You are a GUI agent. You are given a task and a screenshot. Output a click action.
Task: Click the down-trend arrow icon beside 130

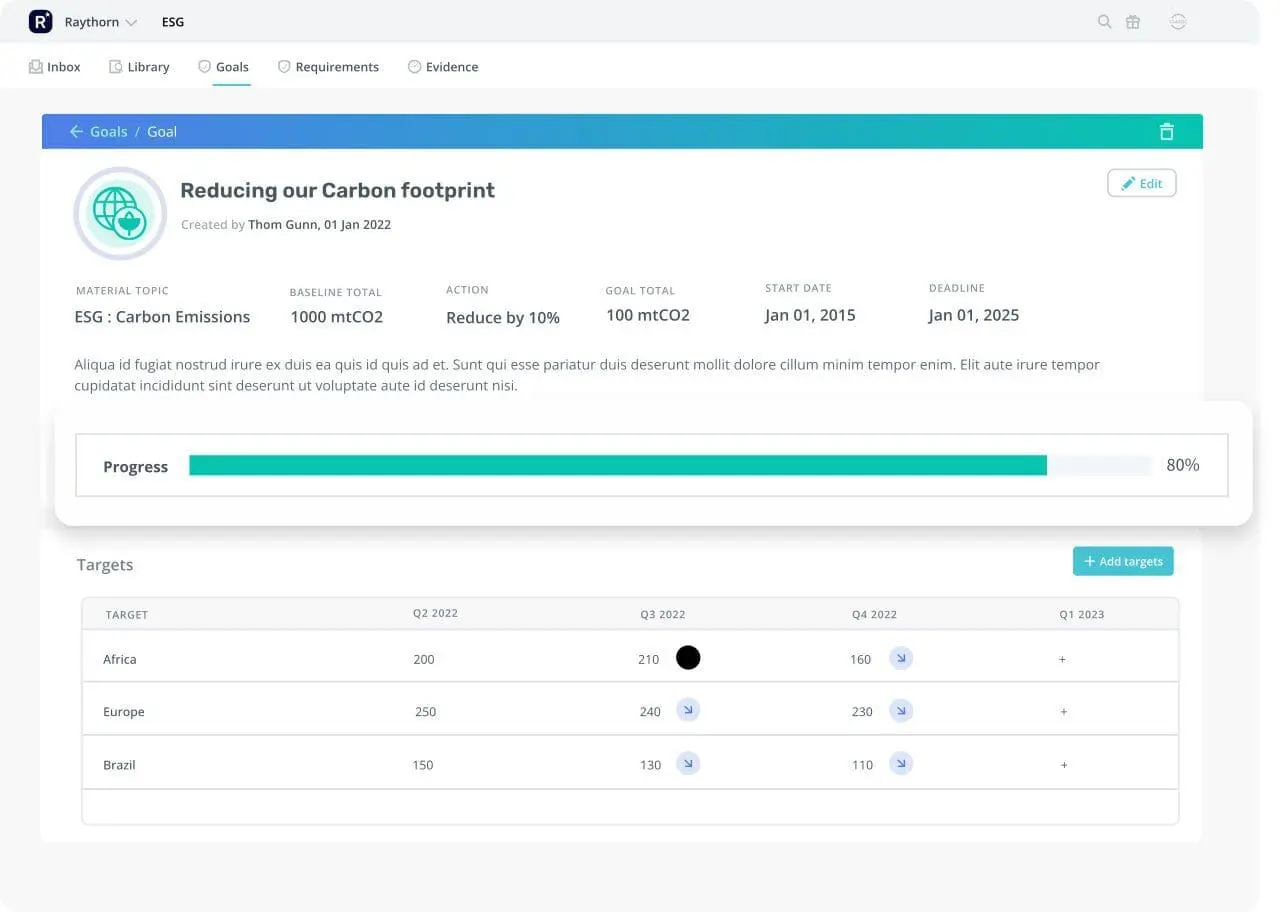click(x=688, y=764)
